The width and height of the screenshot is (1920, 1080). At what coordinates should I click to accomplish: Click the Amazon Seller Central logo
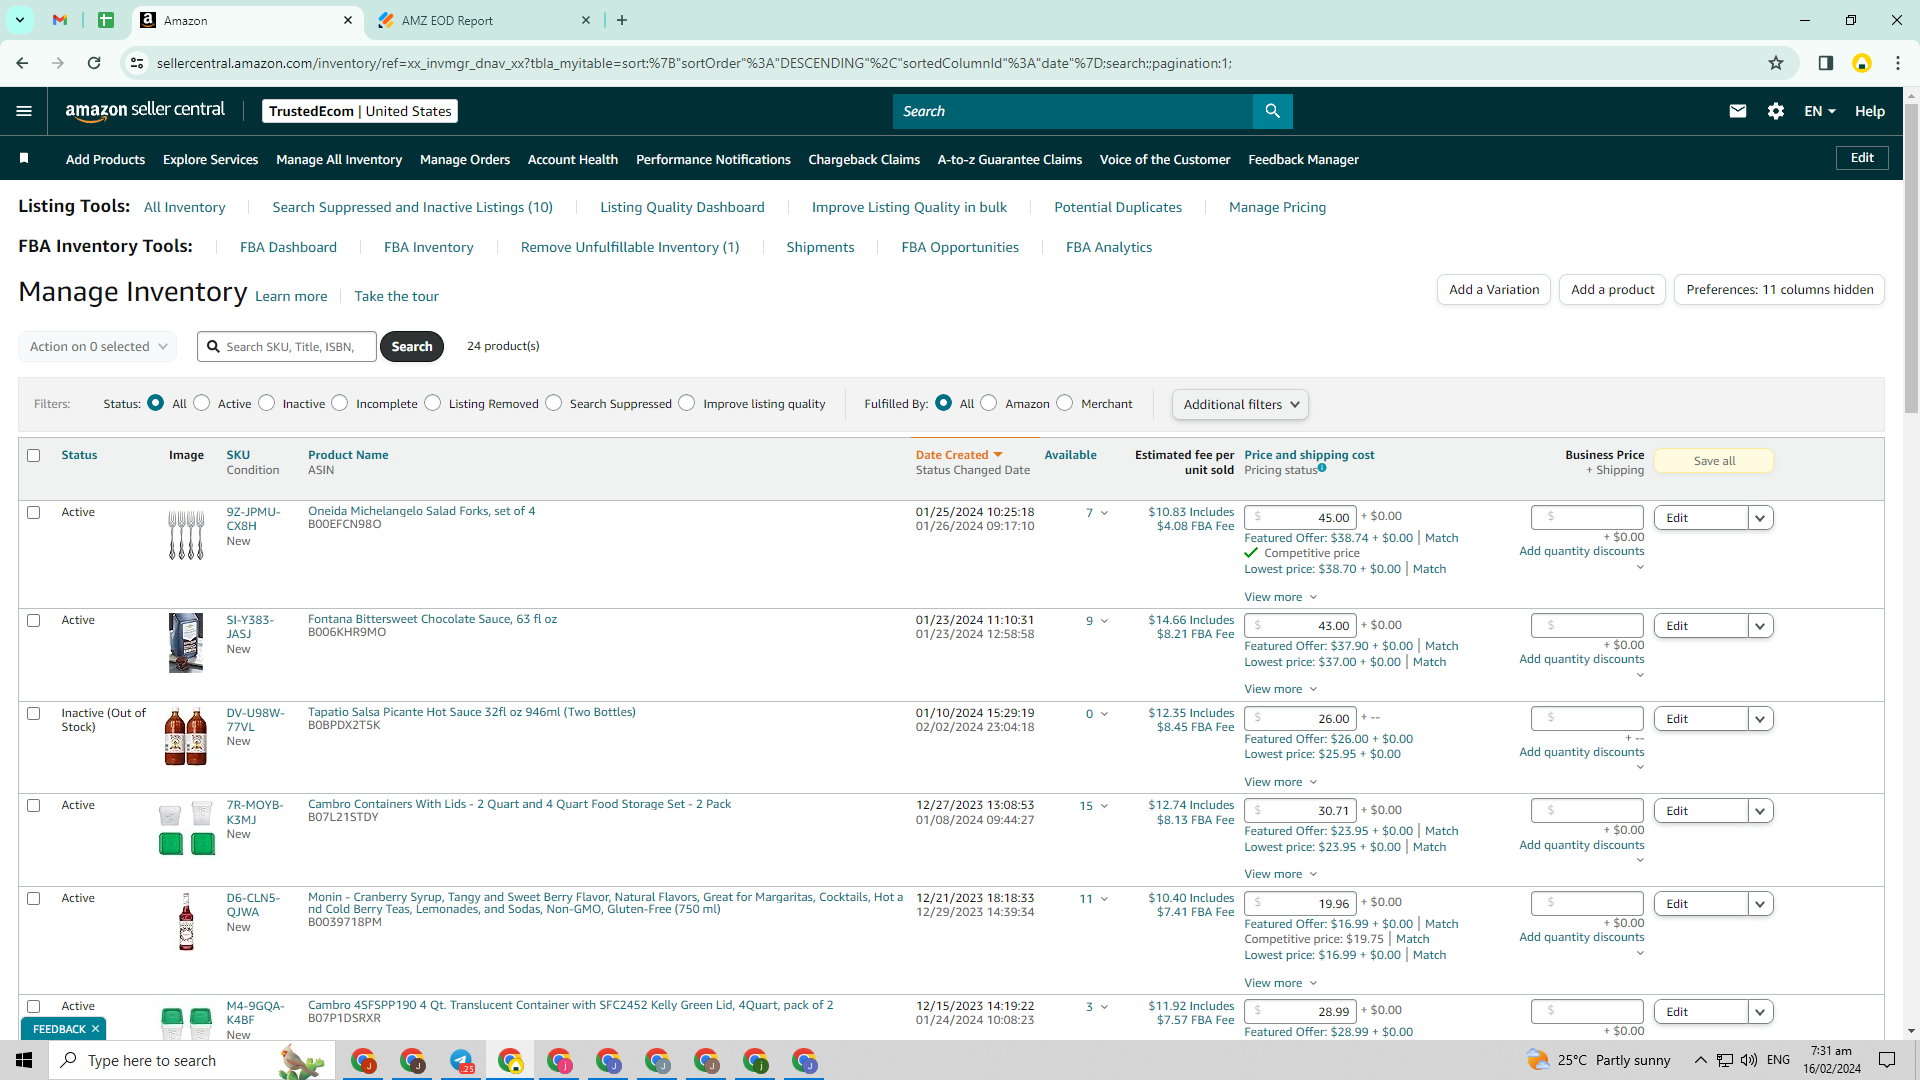coord(145,111)
